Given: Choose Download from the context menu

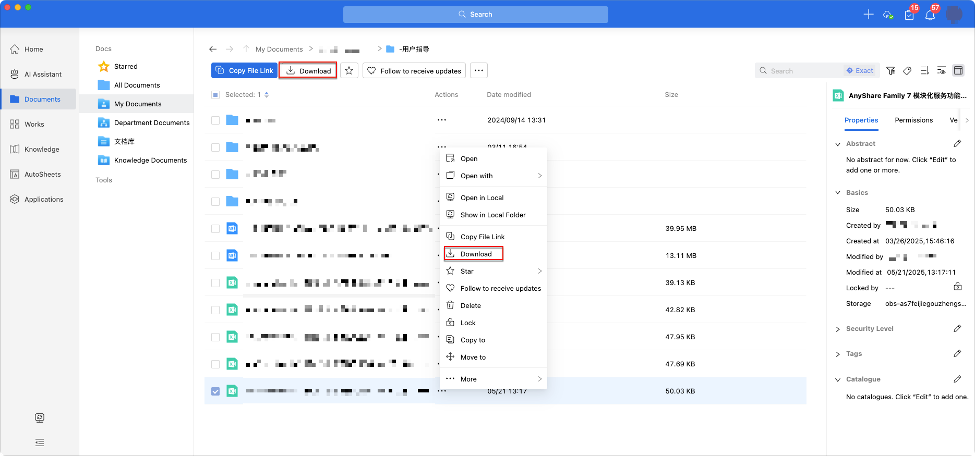Looking at the screenshot, I should [475, 254].
